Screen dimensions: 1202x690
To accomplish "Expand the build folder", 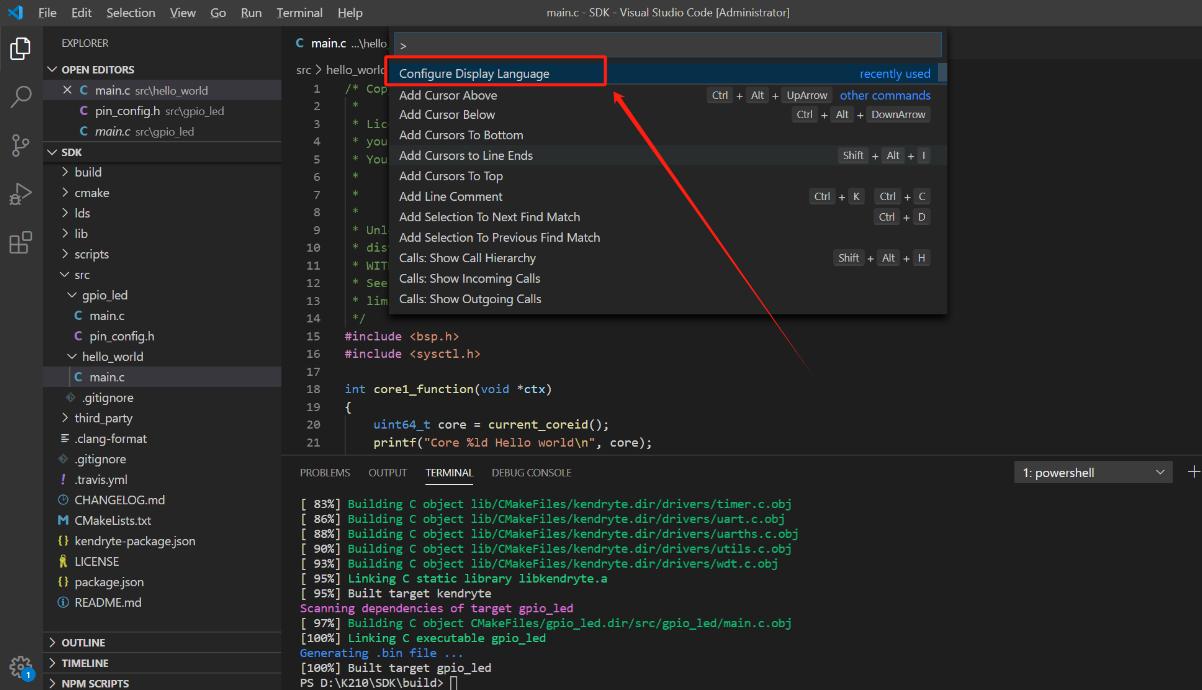I will [163, 172].
